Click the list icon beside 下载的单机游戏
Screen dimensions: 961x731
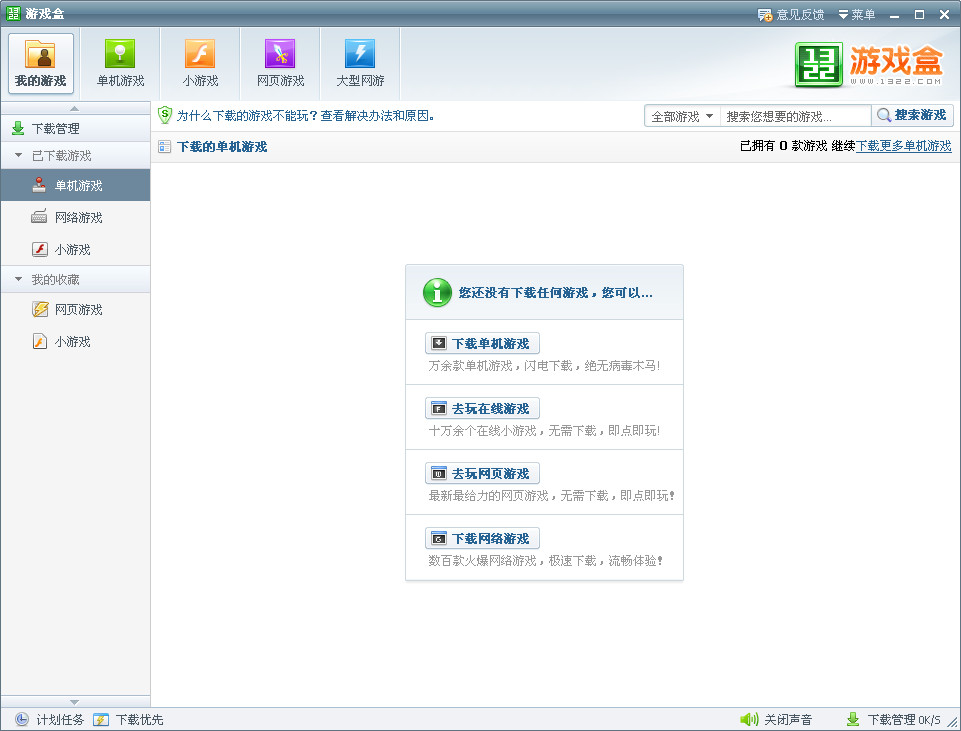(x=164, y=146)
